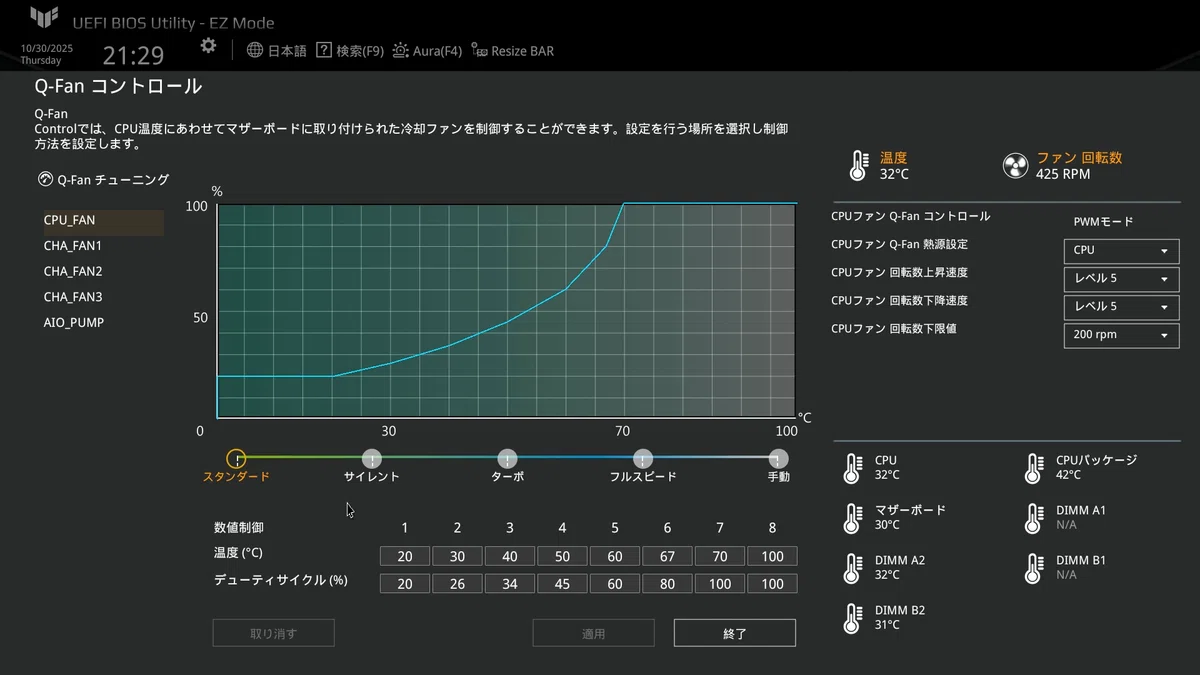Select CPU_FAN in the fan list
Viewport: 1200px width, 675px height.
(x=103, y=220)
